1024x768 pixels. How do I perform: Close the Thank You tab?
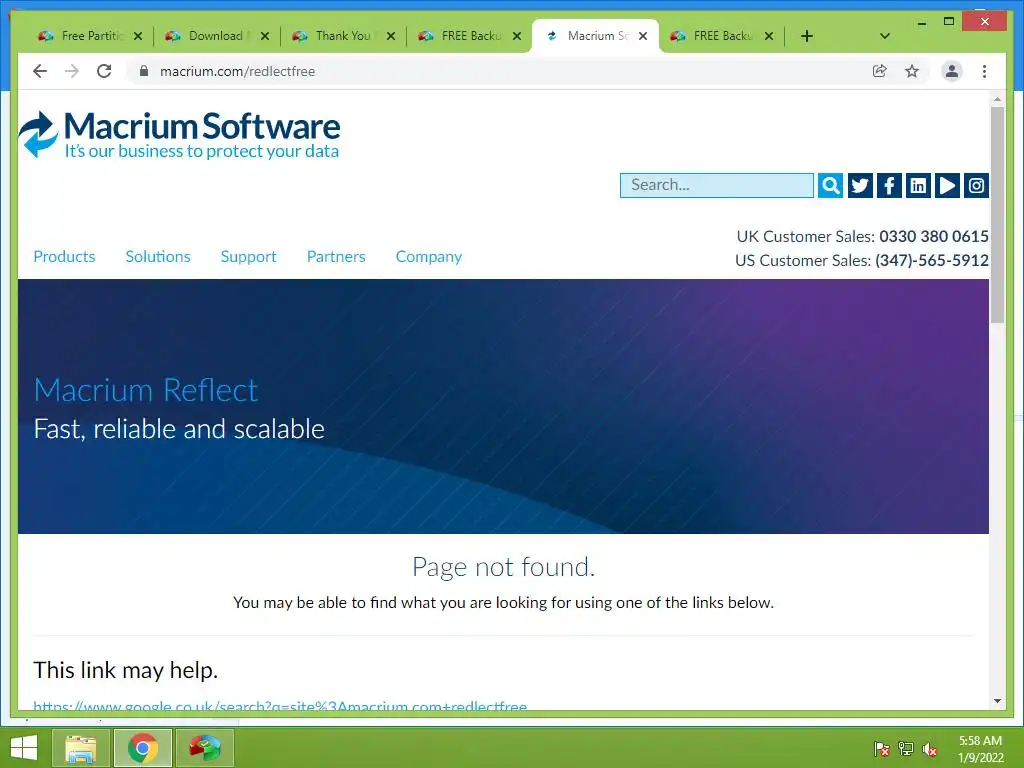click(x=391, y=36)
